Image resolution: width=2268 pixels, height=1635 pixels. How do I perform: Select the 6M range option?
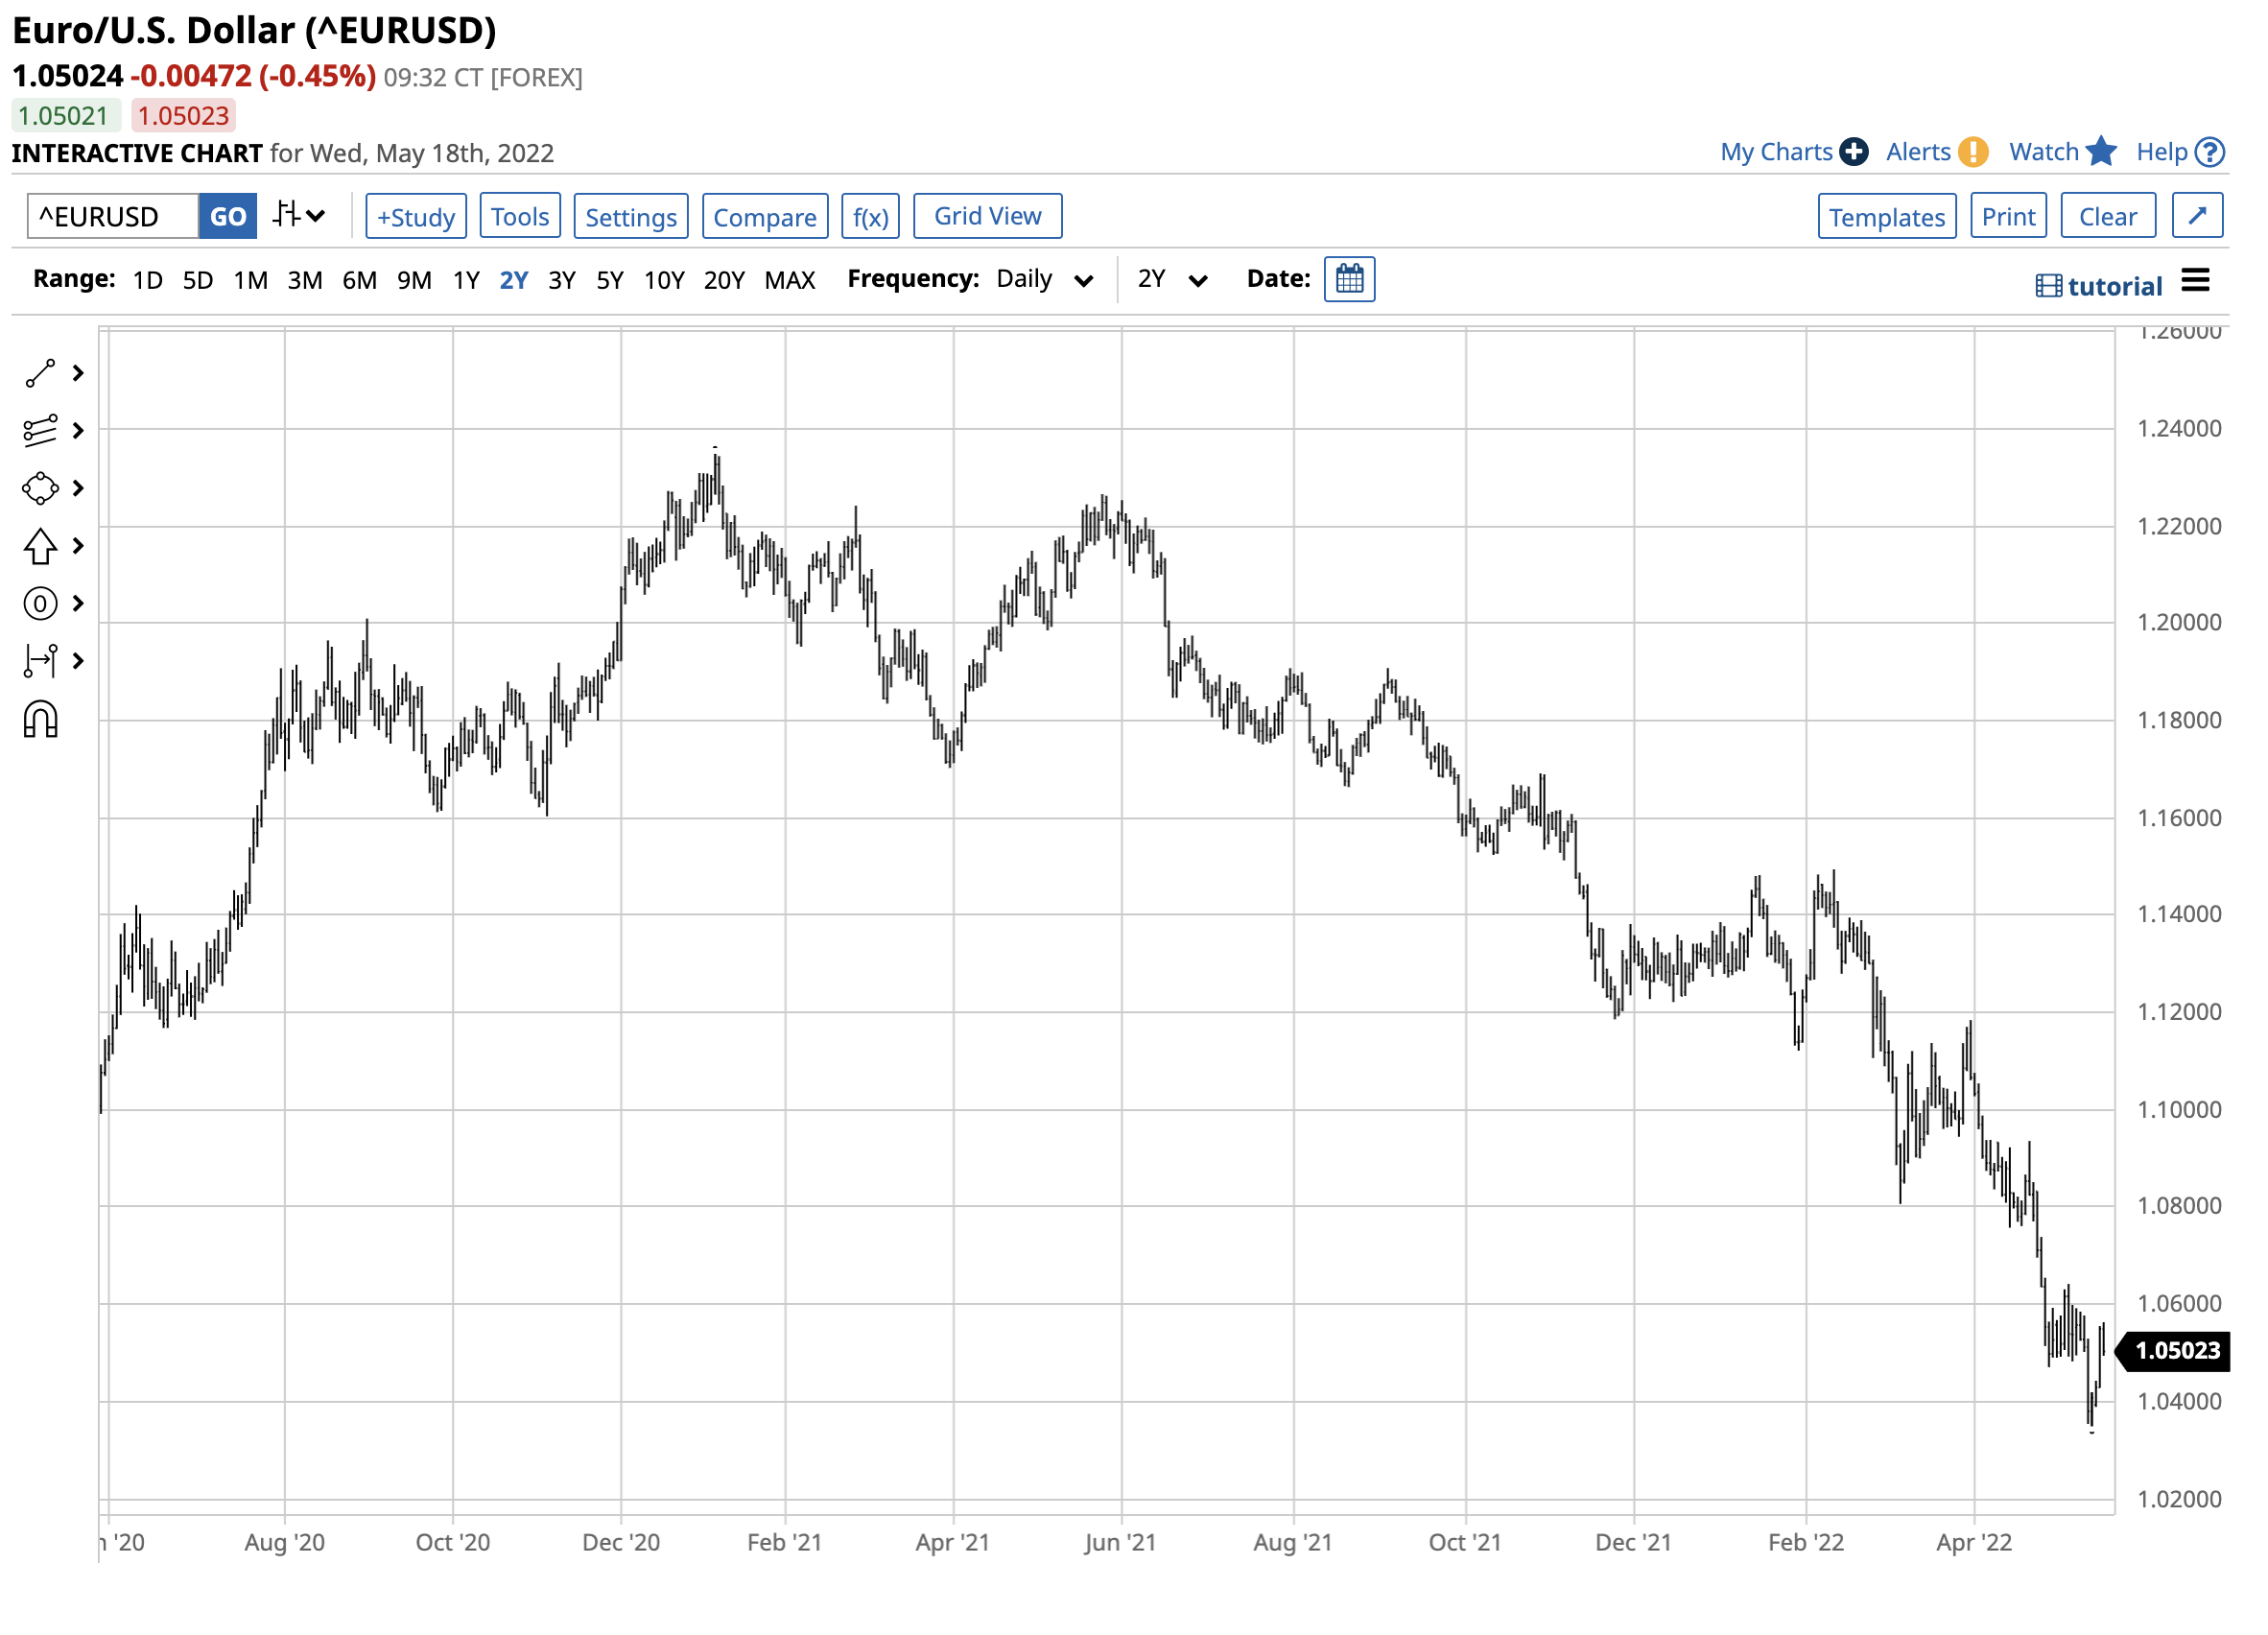[359, 280]
